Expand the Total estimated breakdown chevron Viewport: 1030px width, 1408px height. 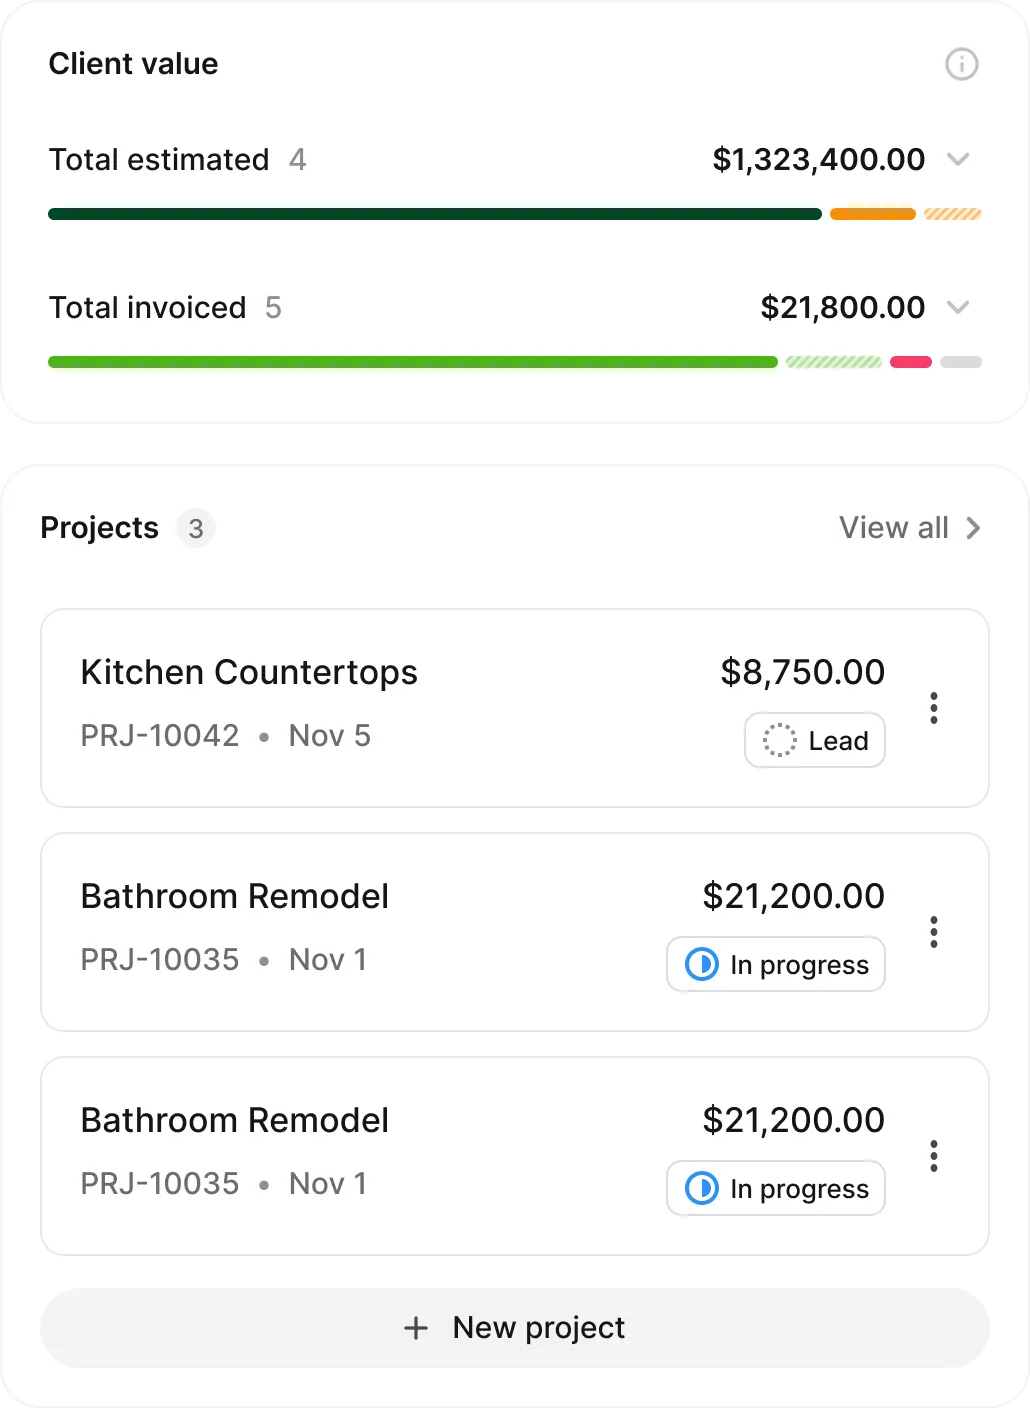pyautogui.click(x=958, y=160)
